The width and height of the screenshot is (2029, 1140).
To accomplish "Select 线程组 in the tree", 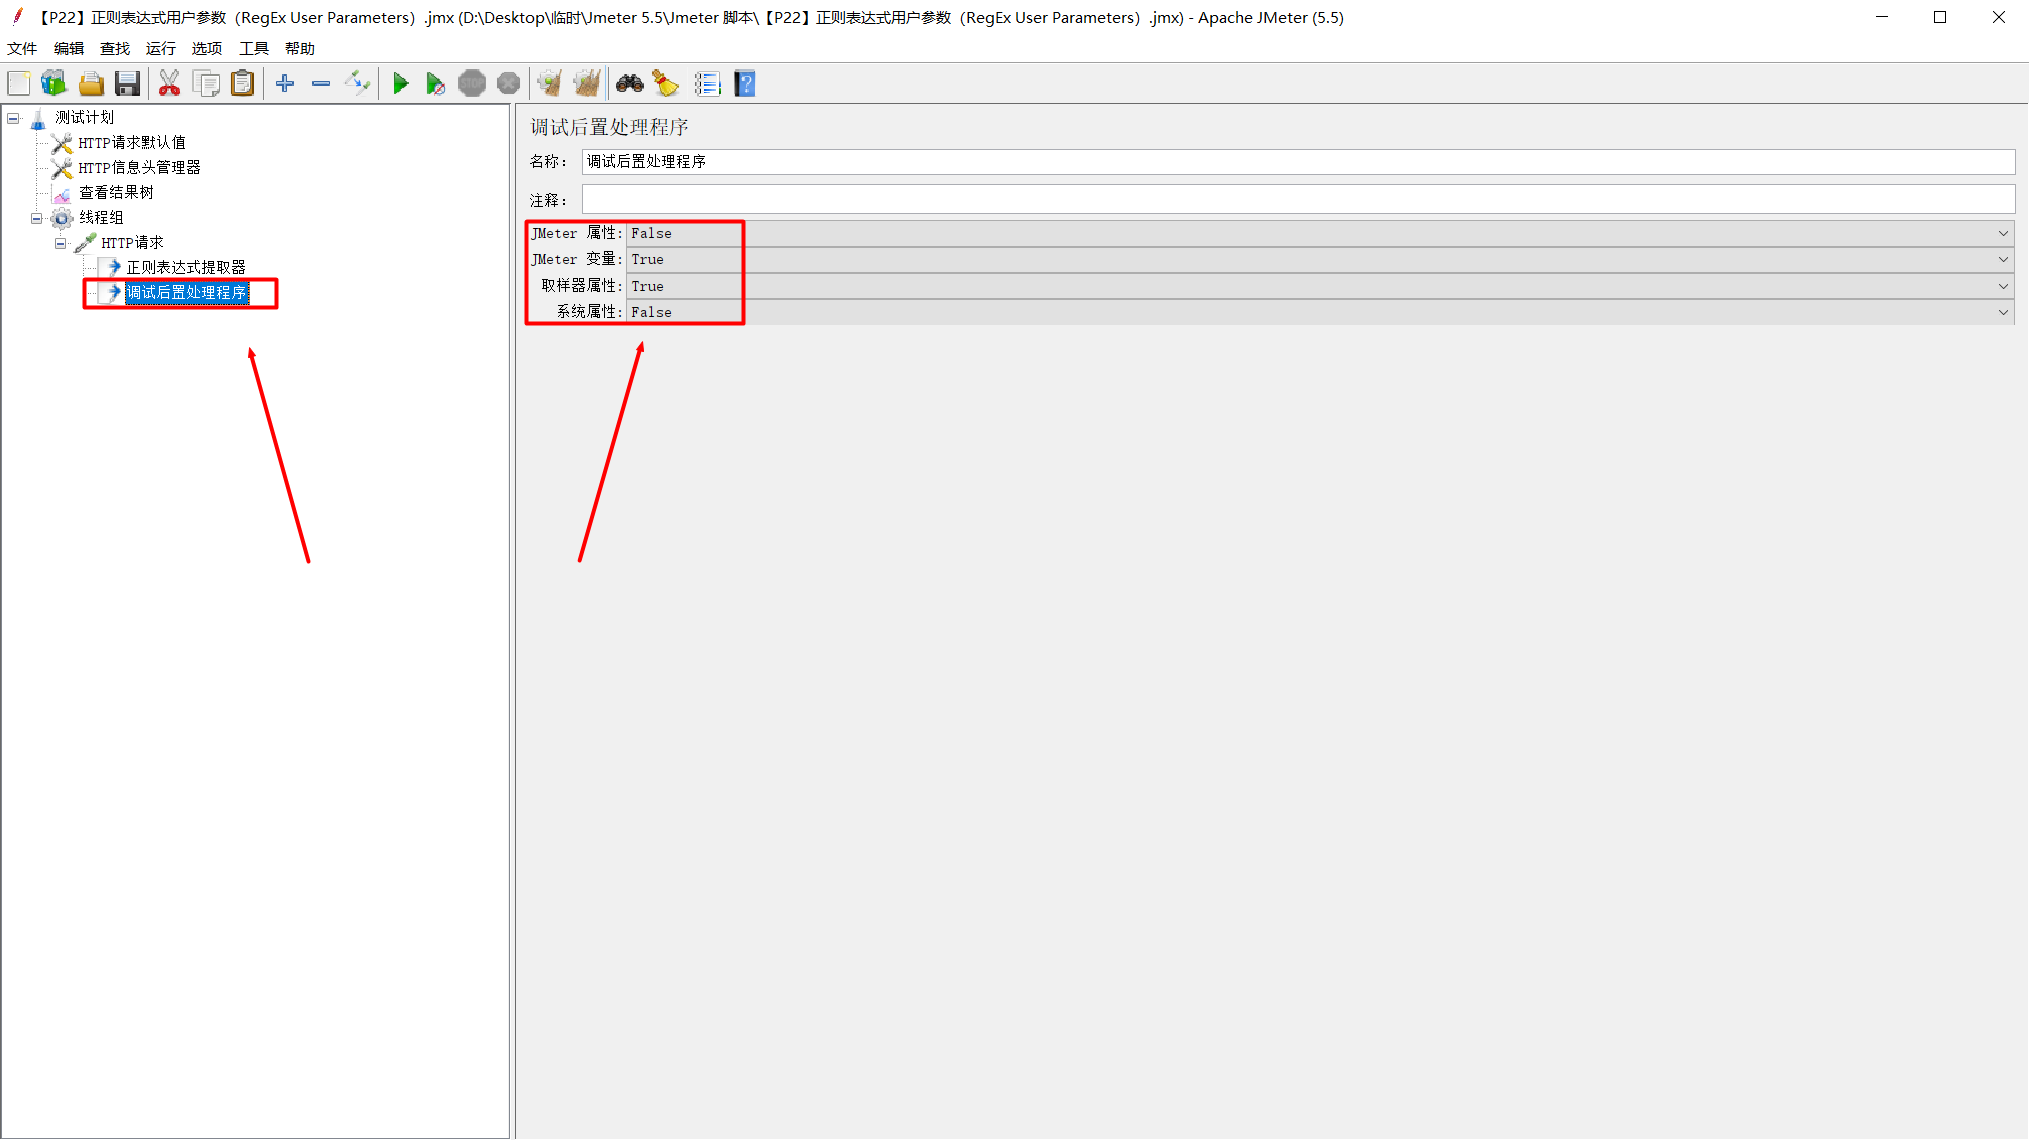I will (101, 218).
